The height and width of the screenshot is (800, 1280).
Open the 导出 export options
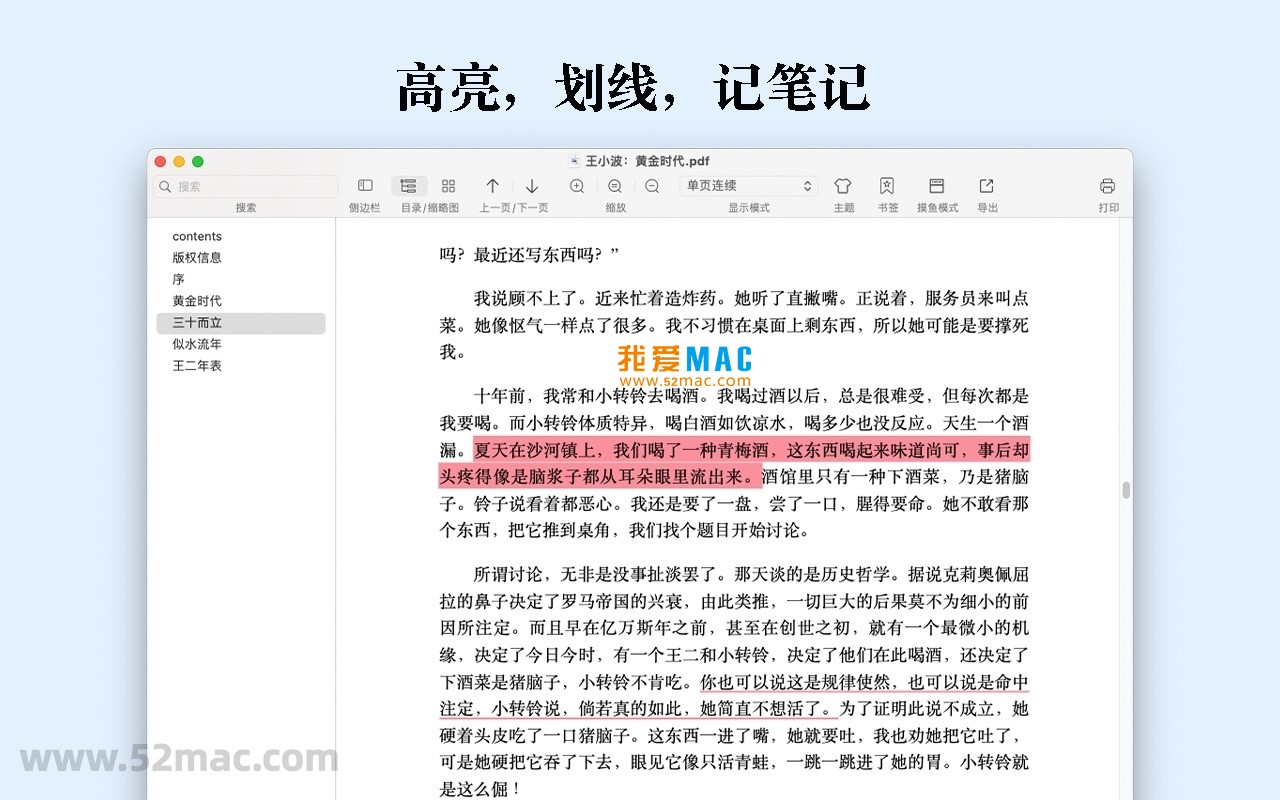pyautogui.click(x=986, y=185)
